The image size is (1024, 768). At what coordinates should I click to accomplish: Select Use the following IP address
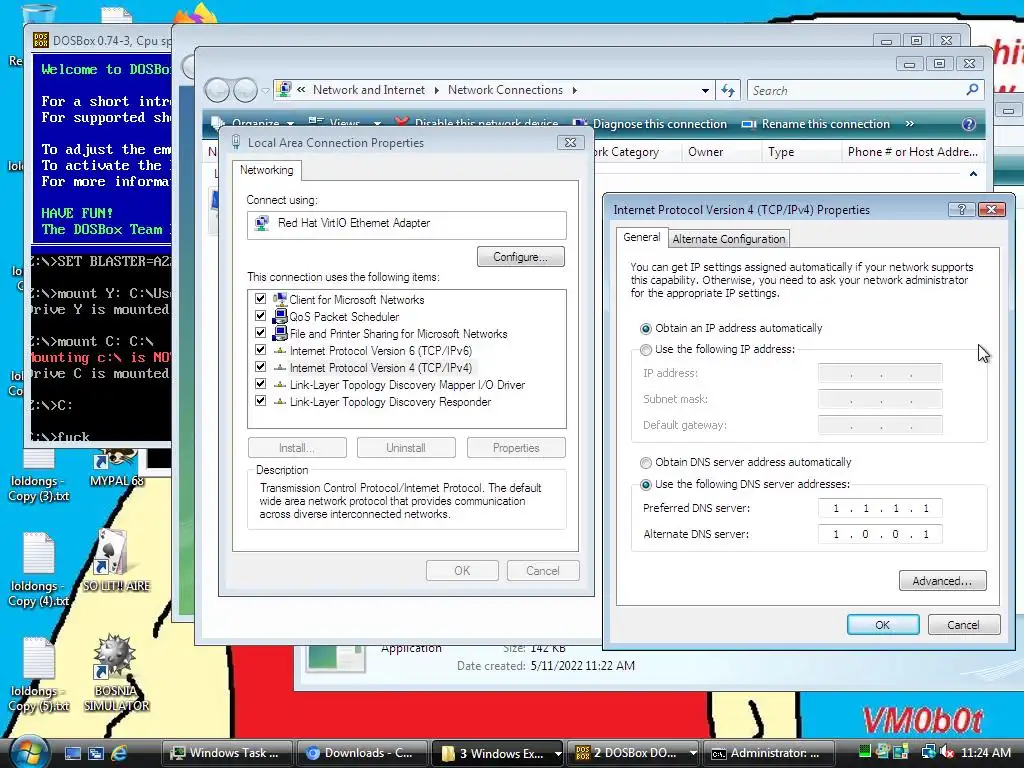(x=646, y=349)
